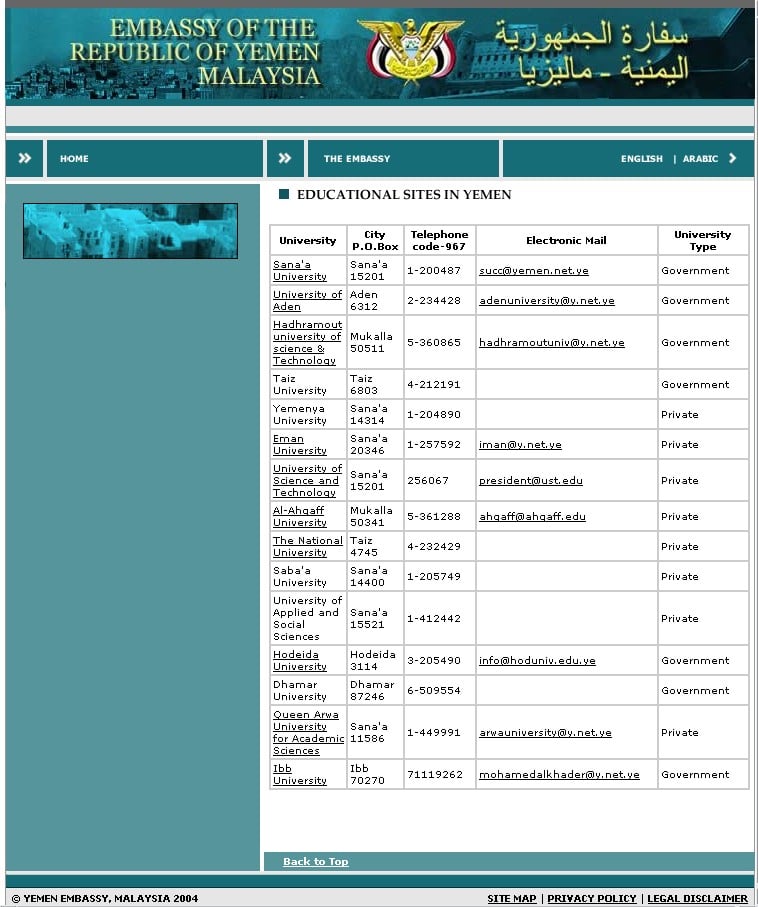The width and height of the screenshot is (758, 907).
Task: Open the Hodeida University link
Action: pos(300,660)
